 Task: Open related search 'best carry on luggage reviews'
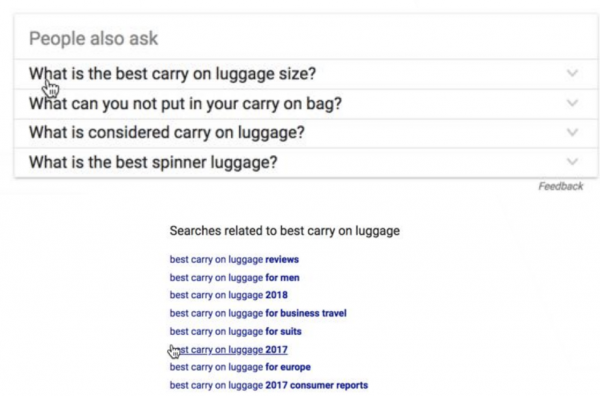pos(234,259)
